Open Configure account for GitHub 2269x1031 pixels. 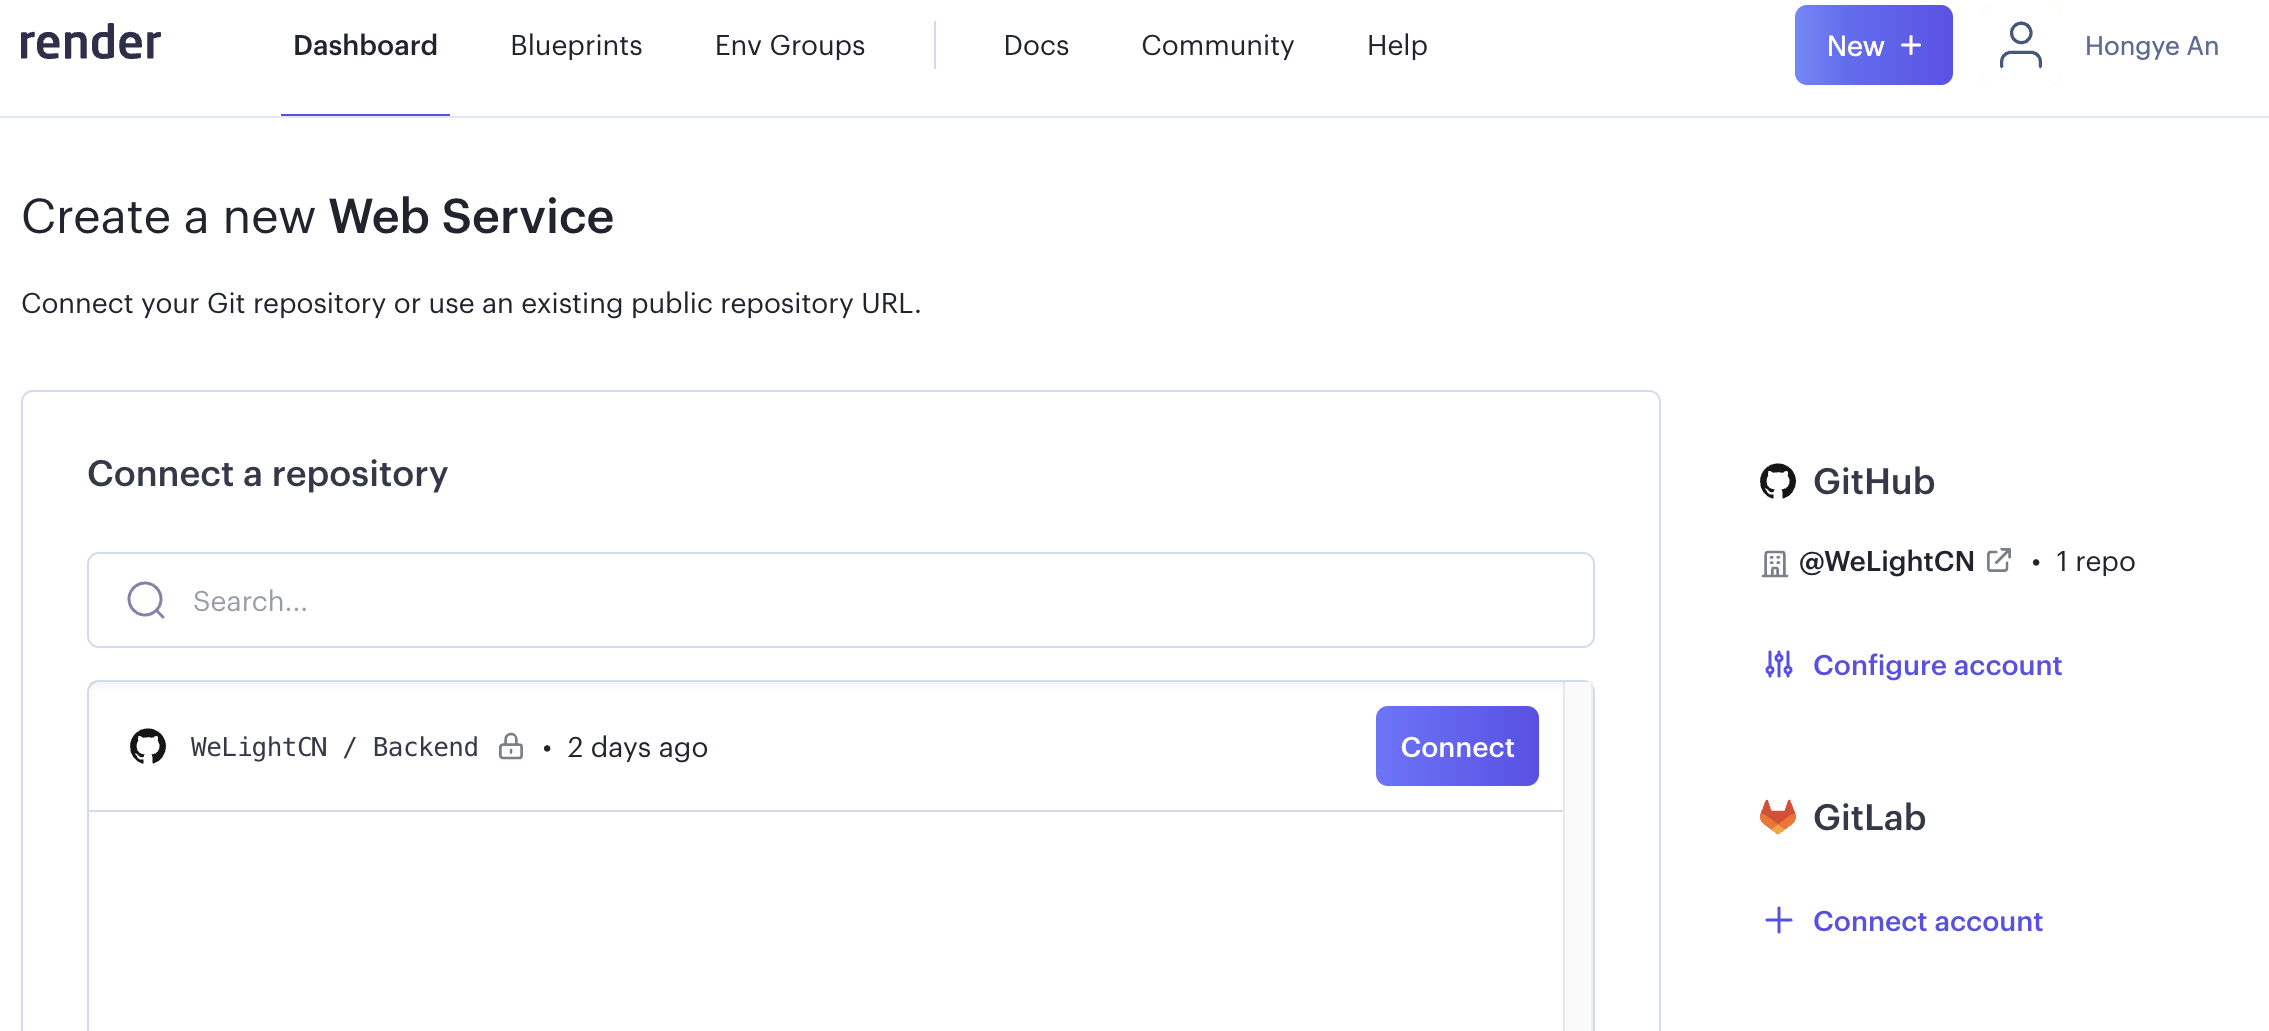point(1937,665)
